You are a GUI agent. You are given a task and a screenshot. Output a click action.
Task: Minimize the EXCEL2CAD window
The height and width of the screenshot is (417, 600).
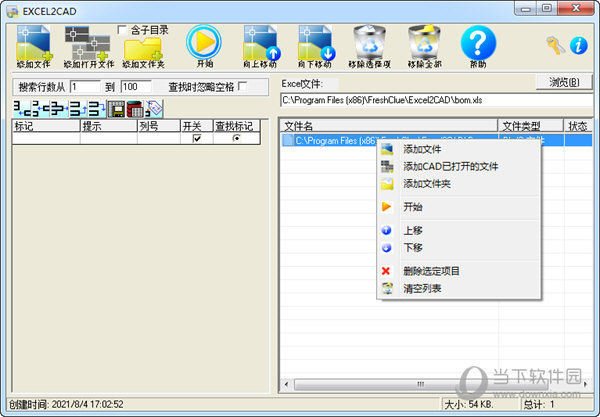click(x=525, y=8)
